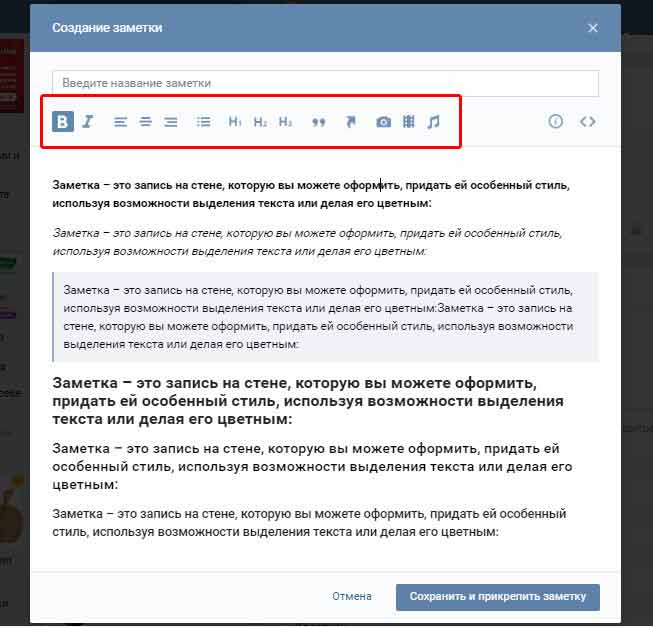
Task: Apply Heading 2 style
Action: coord(260,122)
